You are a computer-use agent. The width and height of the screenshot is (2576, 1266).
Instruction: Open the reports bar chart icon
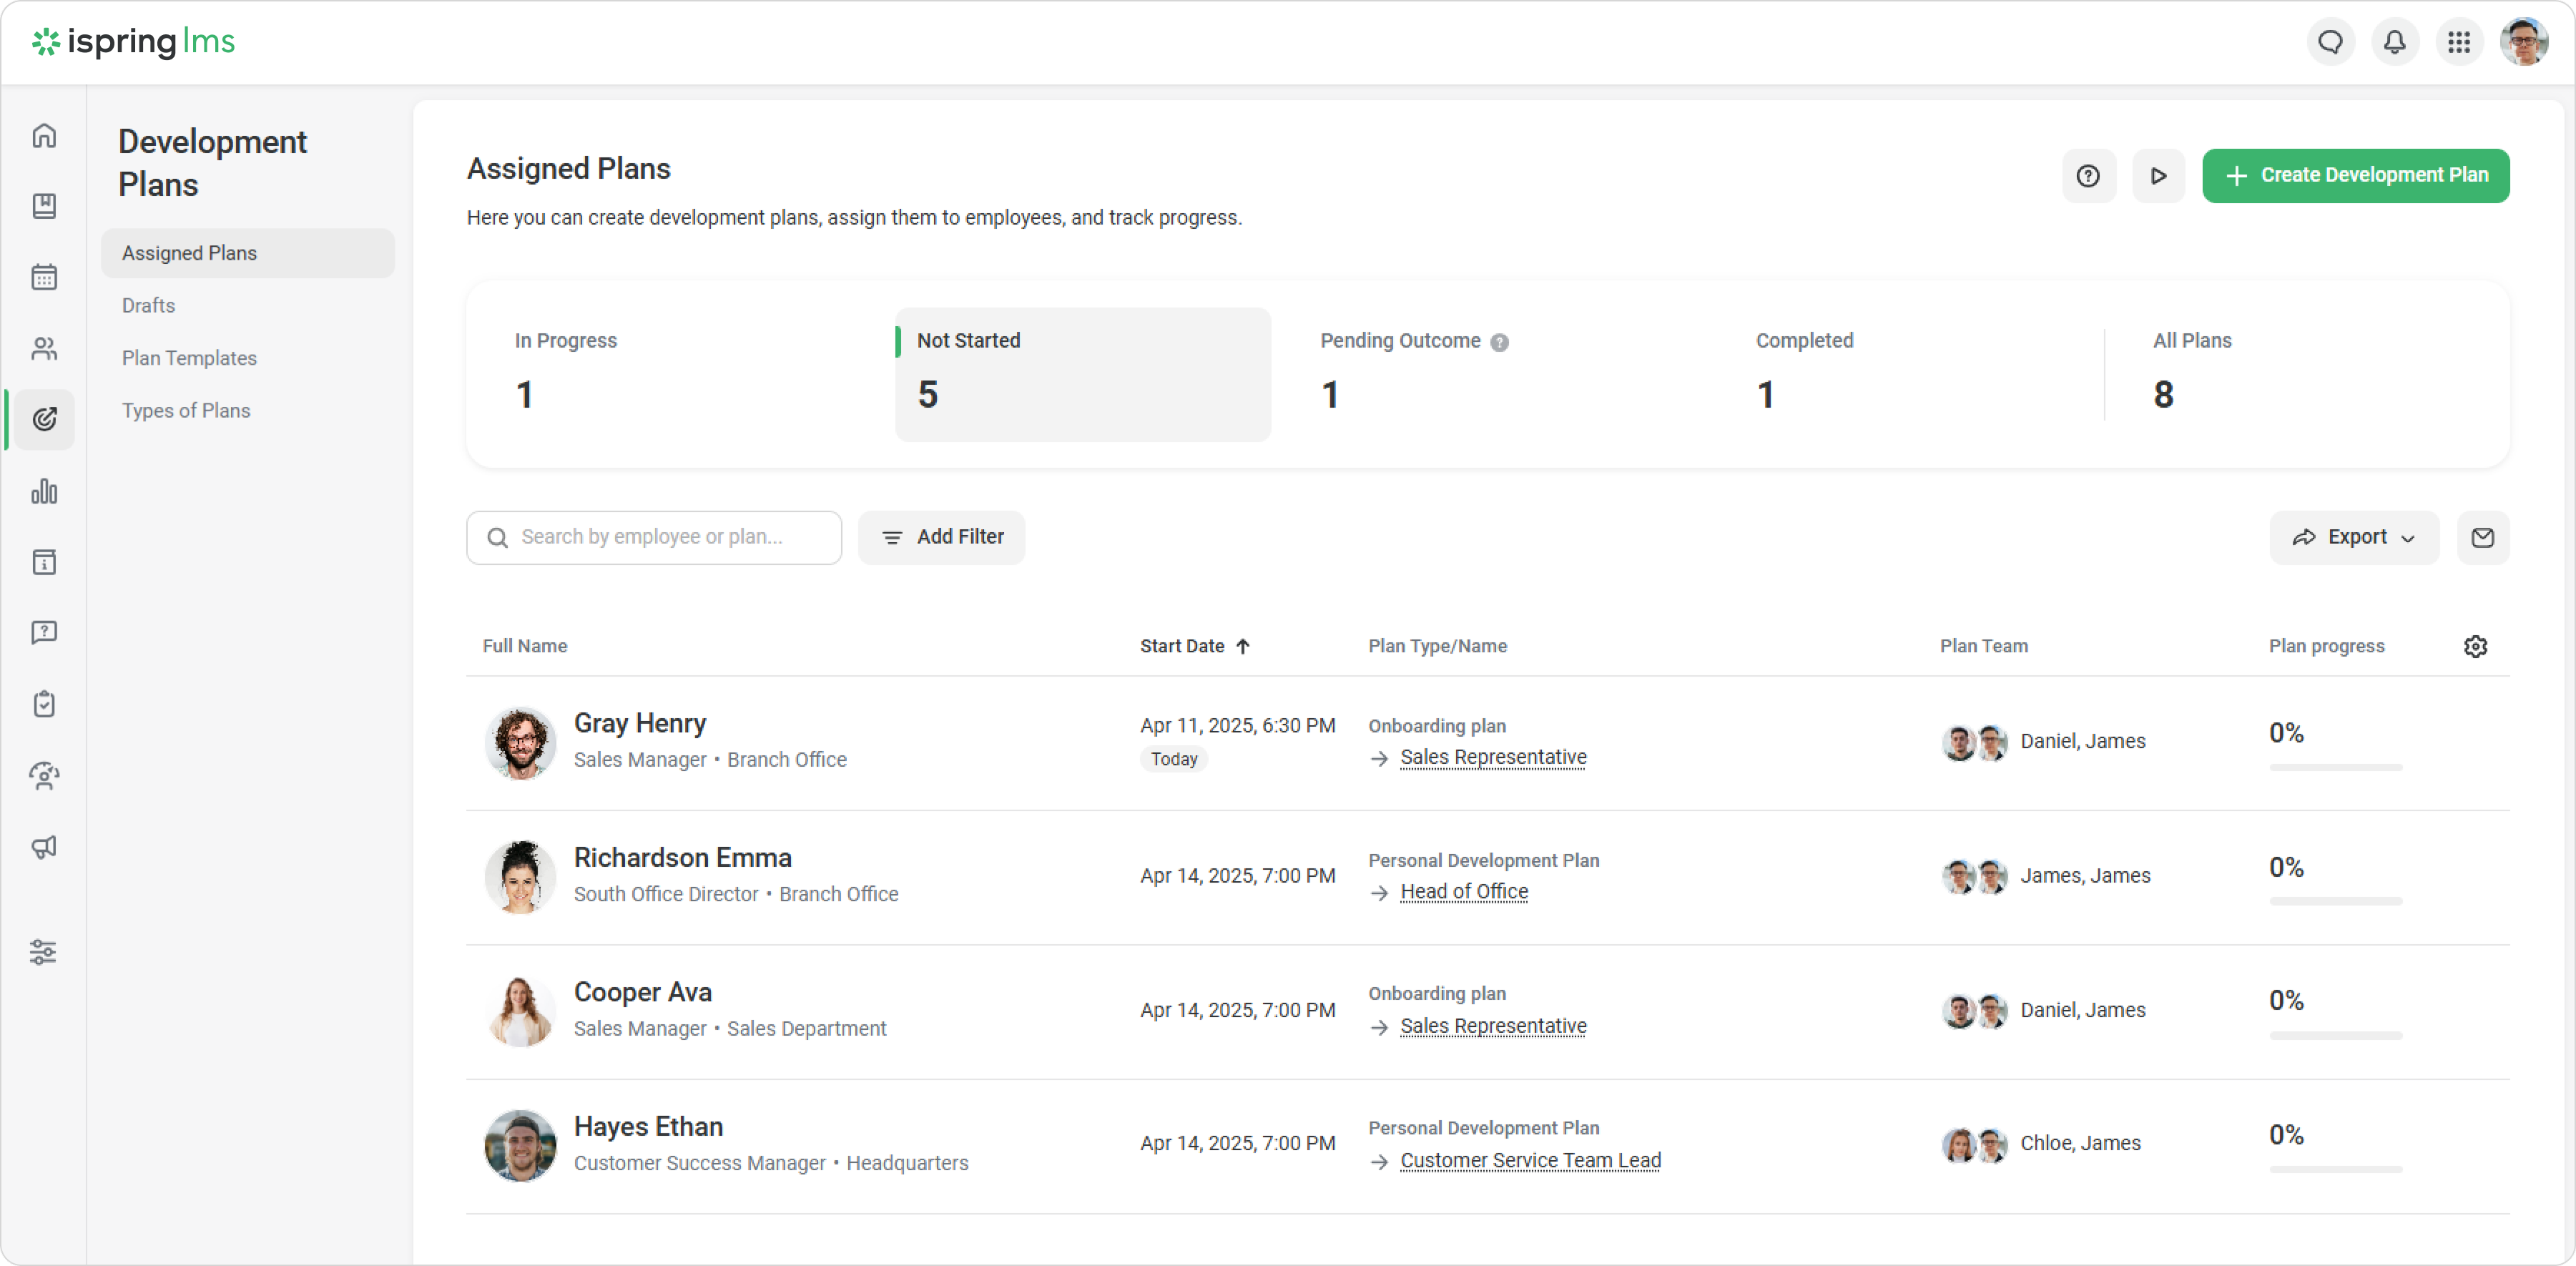point(44,491)
